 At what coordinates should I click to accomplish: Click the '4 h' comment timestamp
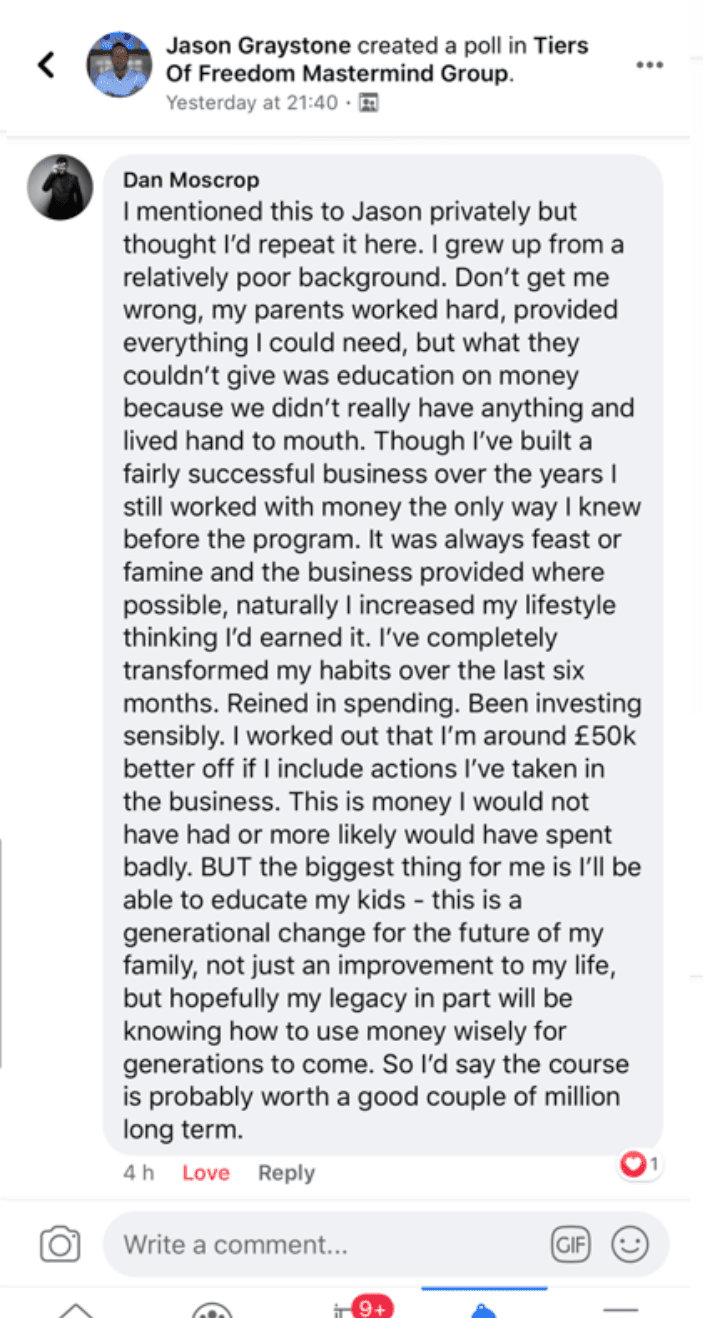pos(138,1173)
